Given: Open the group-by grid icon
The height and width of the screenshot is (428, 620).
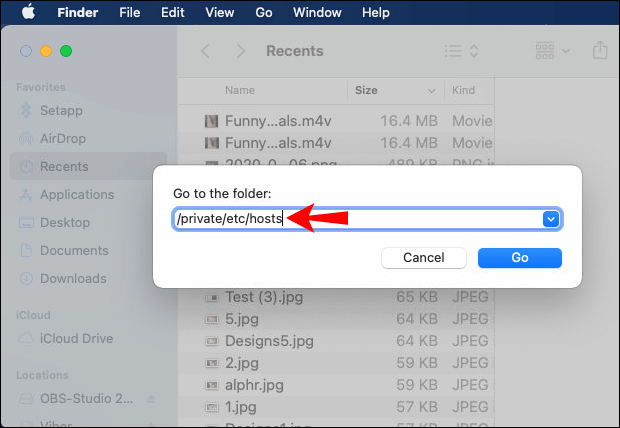Looking at the screenshot, I should [x=545, y=51].
